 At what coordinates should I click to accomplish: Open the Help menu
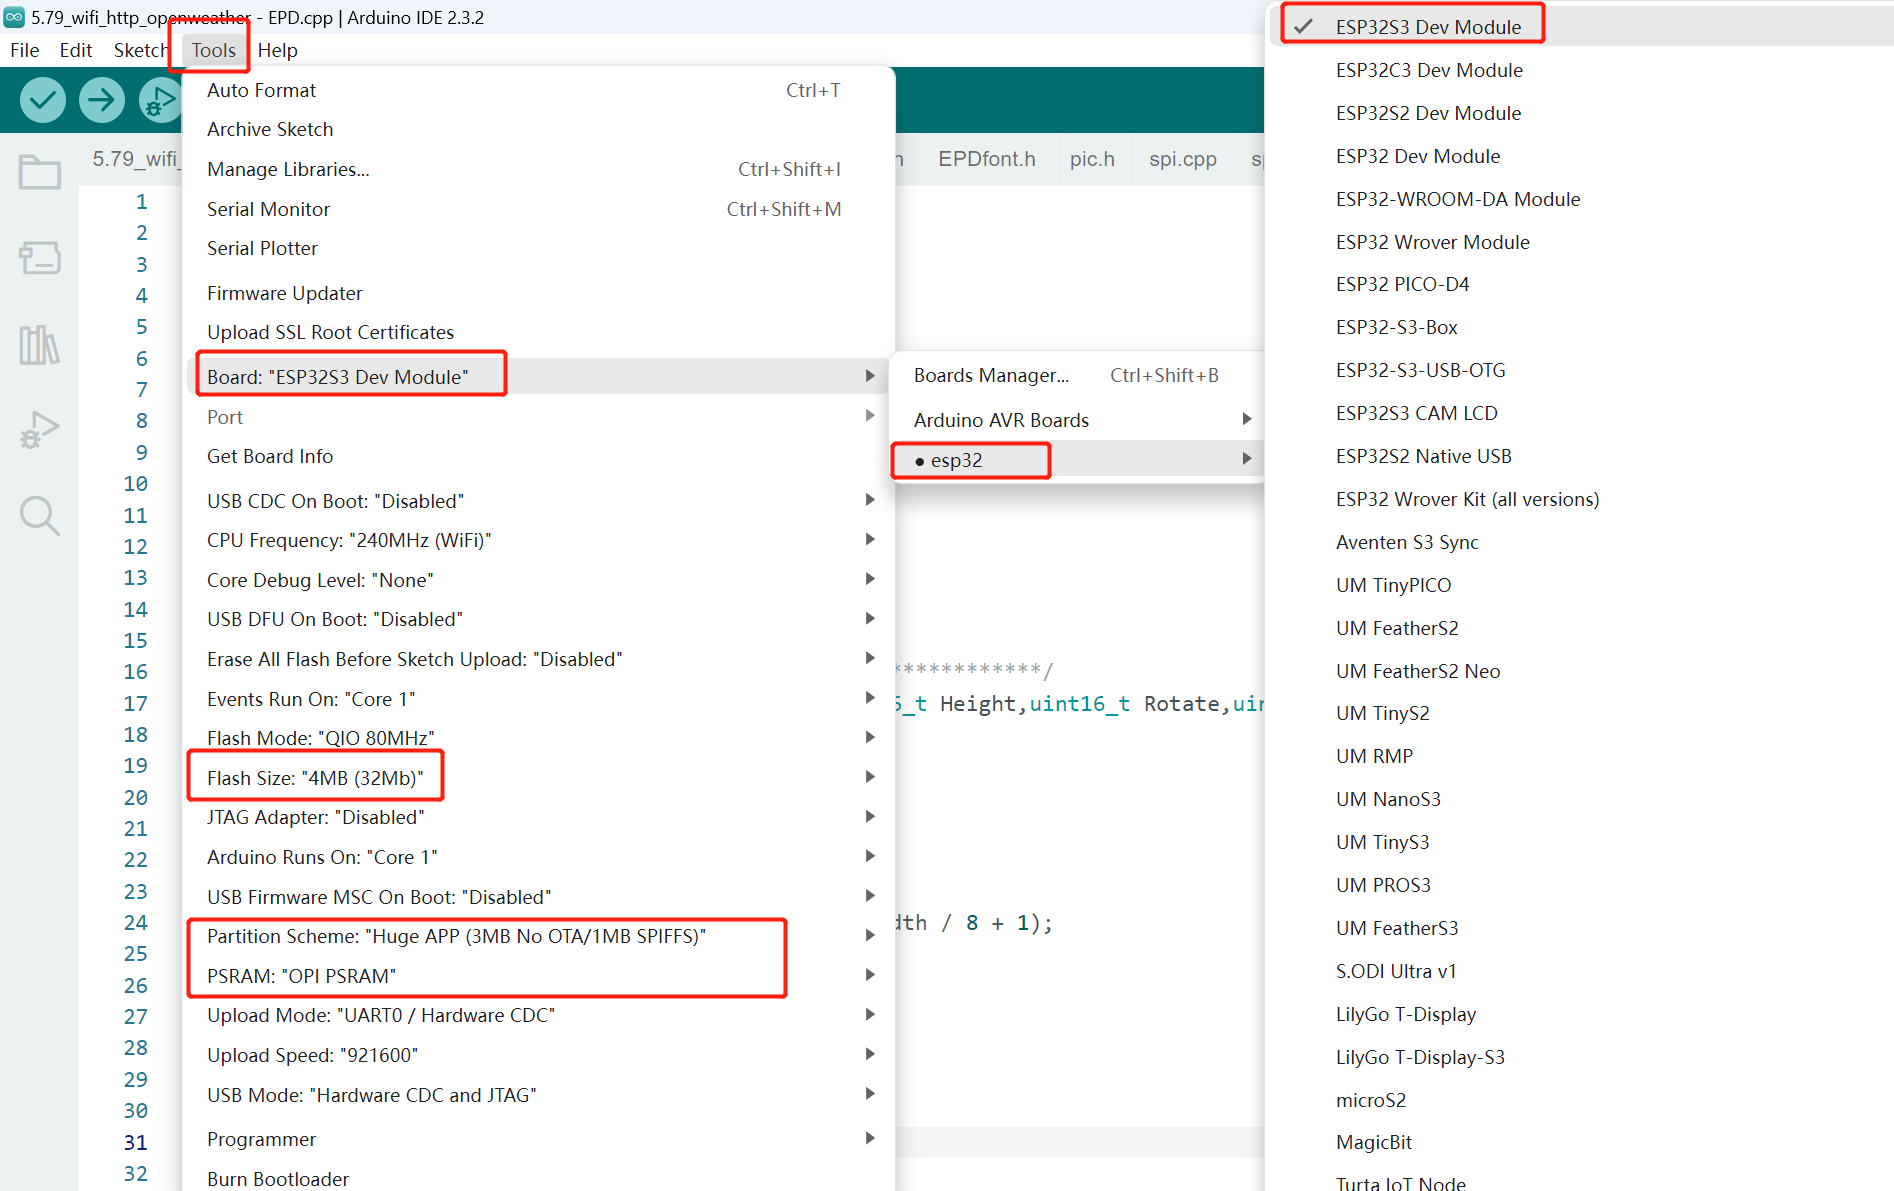point(278,50)
